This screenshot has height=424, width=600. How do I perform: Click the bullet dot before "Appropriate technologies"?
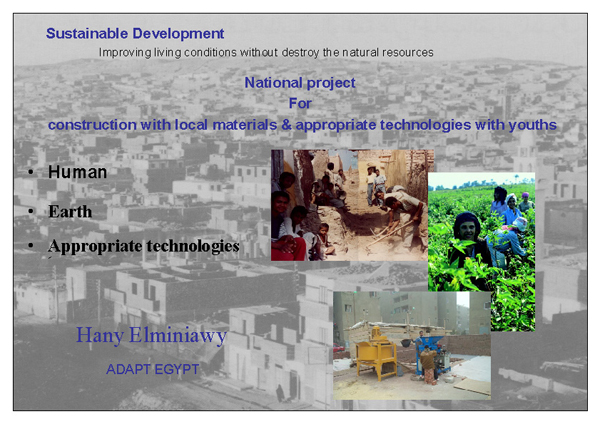[32, 246]
